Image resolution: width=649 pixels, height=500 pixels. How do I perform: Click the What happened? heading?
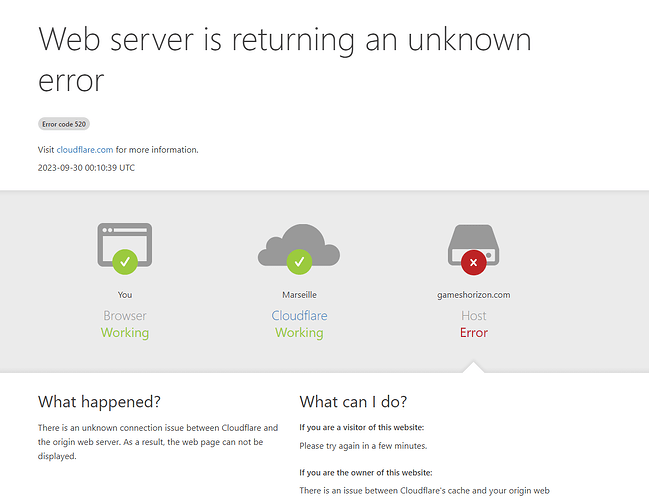tap(99, 401)
